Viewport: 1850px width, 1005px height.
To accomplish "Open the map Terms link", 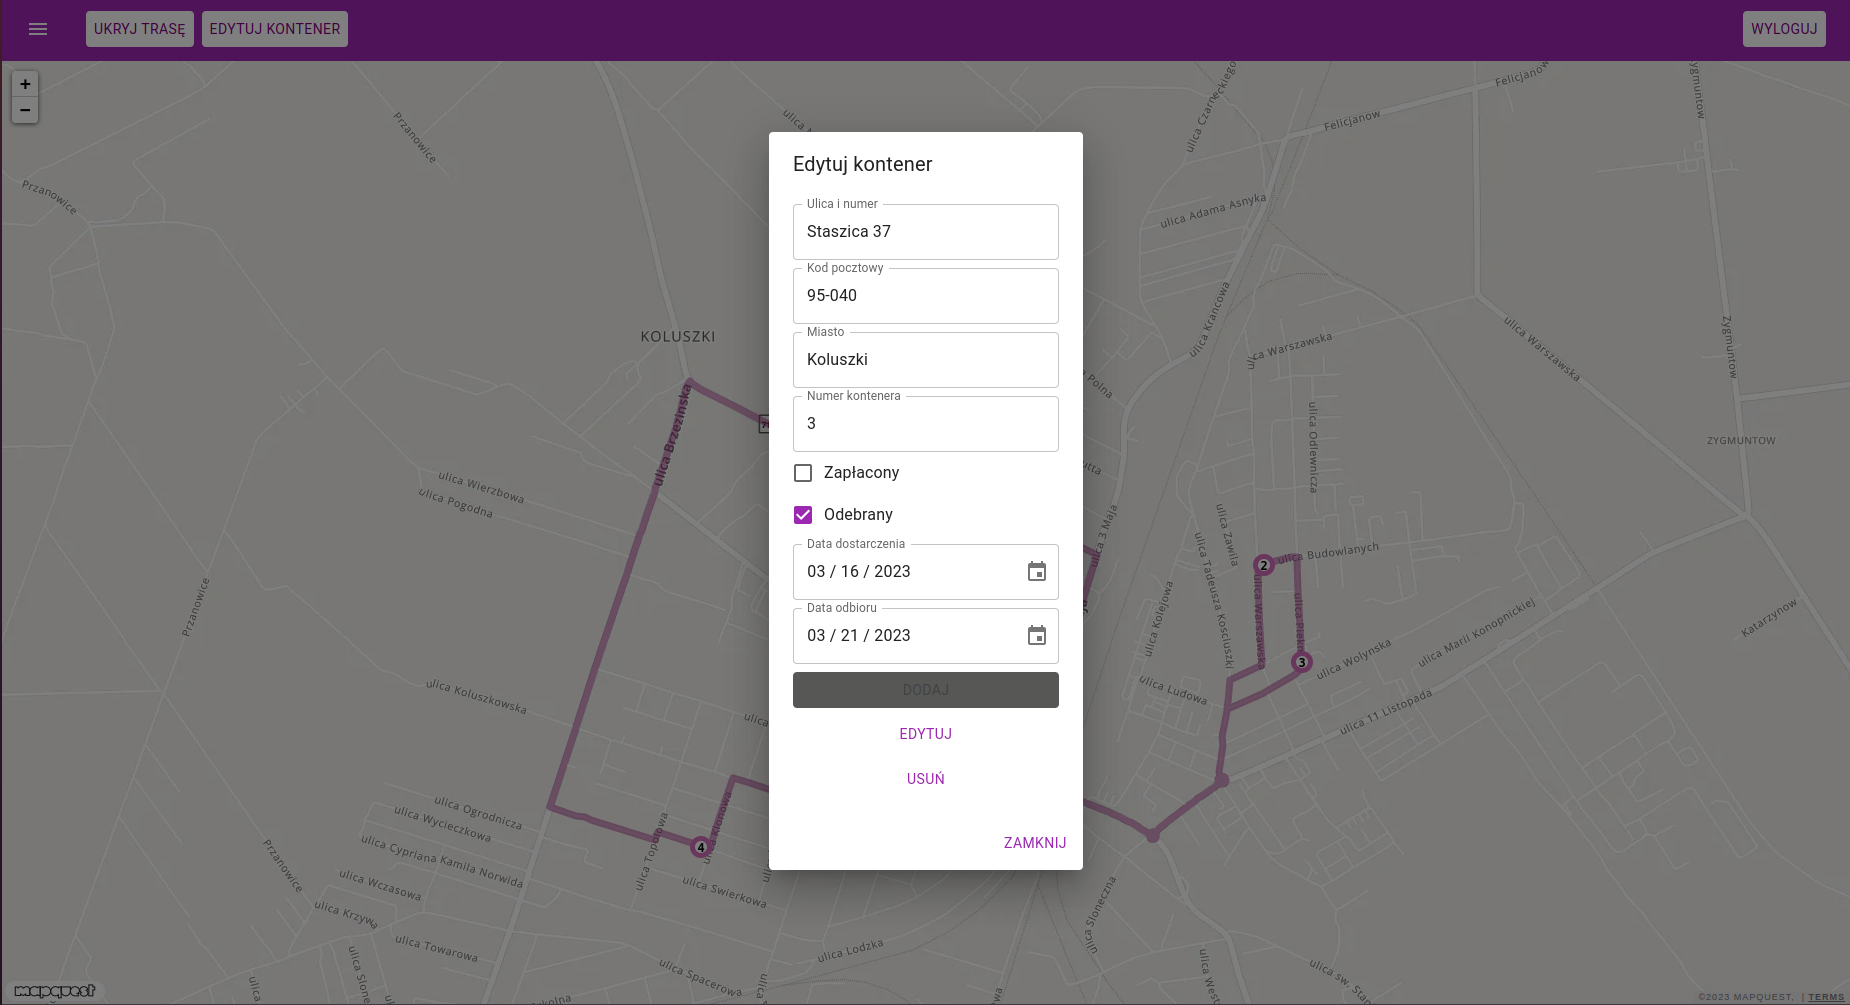I will tap(1825, 997).
